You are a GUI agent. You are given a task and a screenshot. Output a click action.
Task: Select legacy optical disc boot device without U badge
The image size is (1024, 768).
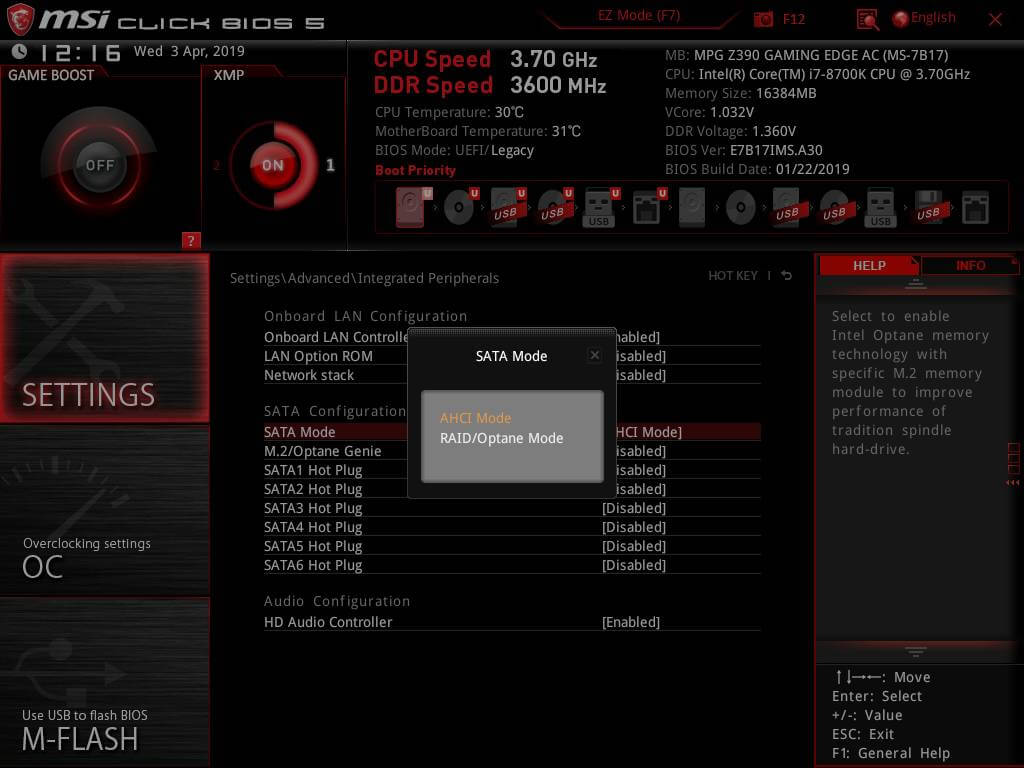tap(741, 208)
